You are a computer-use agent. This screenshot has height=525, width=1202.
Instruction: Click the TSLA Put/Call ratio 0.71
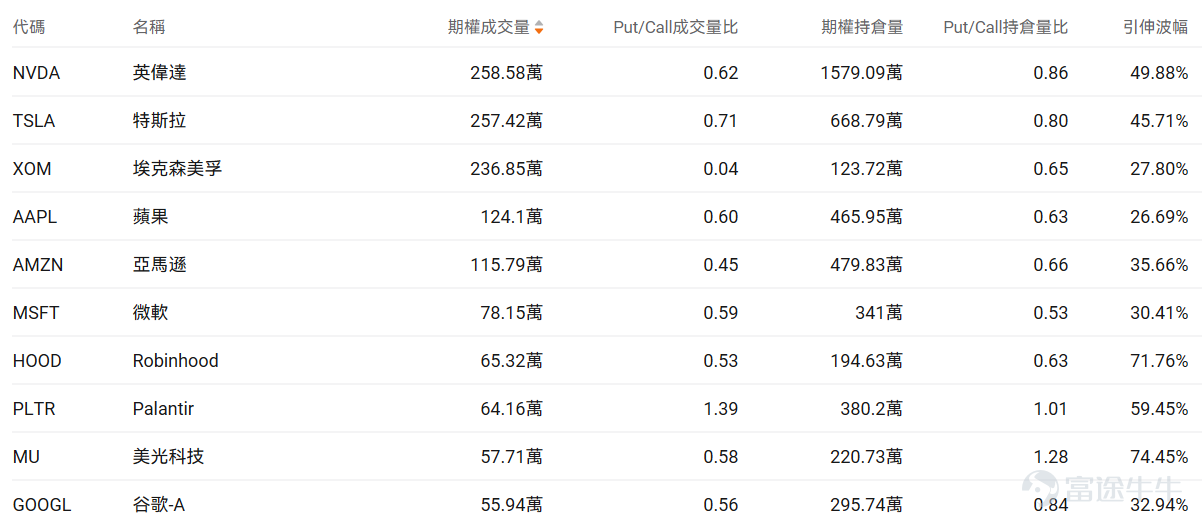(721, 121)
